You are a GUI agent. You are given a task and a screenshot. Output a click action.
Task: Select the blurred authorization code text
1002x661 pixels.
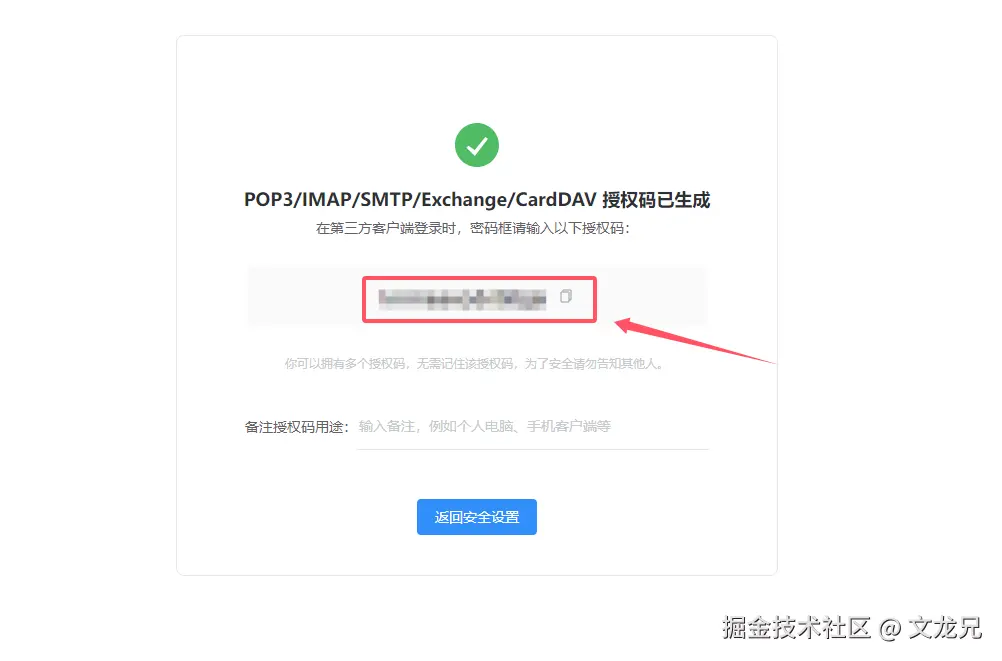click(x=462, y=299)
